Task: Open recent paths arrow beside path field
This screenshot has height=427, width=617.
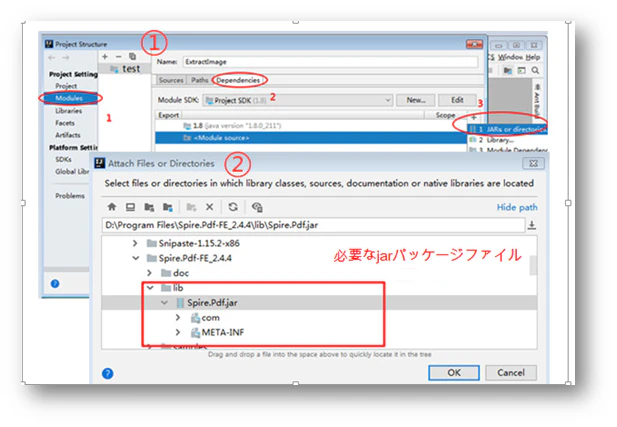Action: pyautogui.click(x=532, y=225)
